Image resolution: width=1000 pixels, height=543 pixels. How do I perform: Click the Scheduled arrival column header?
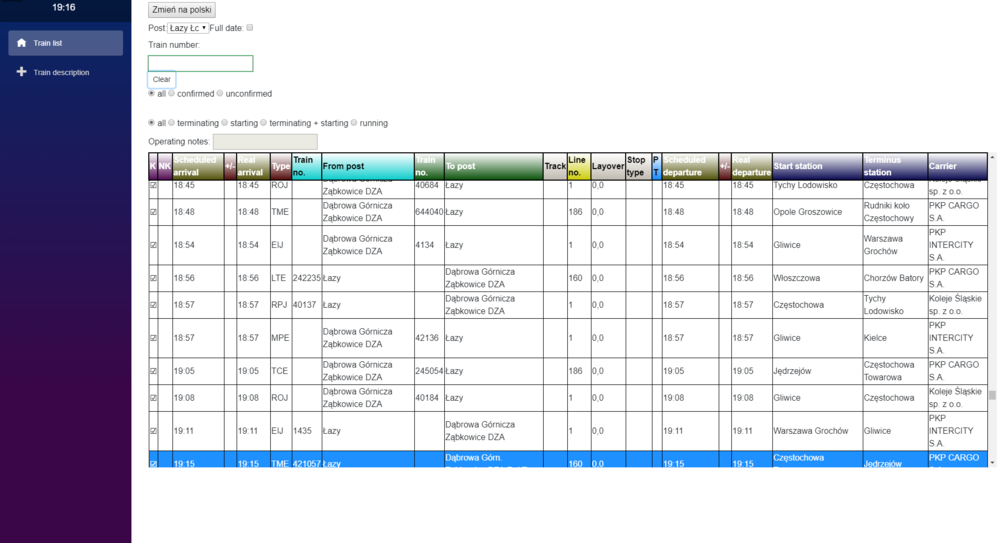click(198, 166)
